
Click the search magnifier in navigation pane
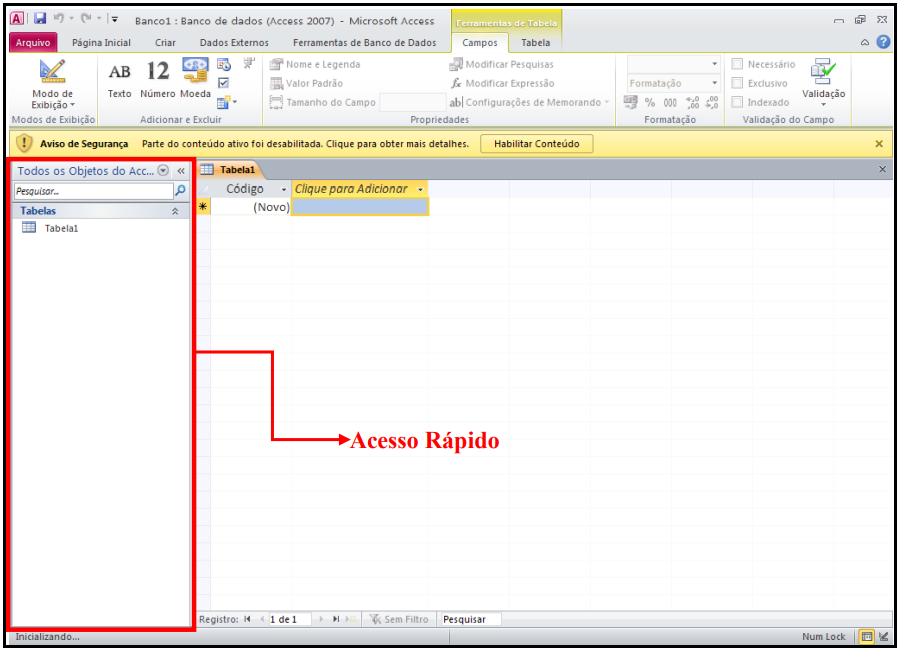coord(180,190)
